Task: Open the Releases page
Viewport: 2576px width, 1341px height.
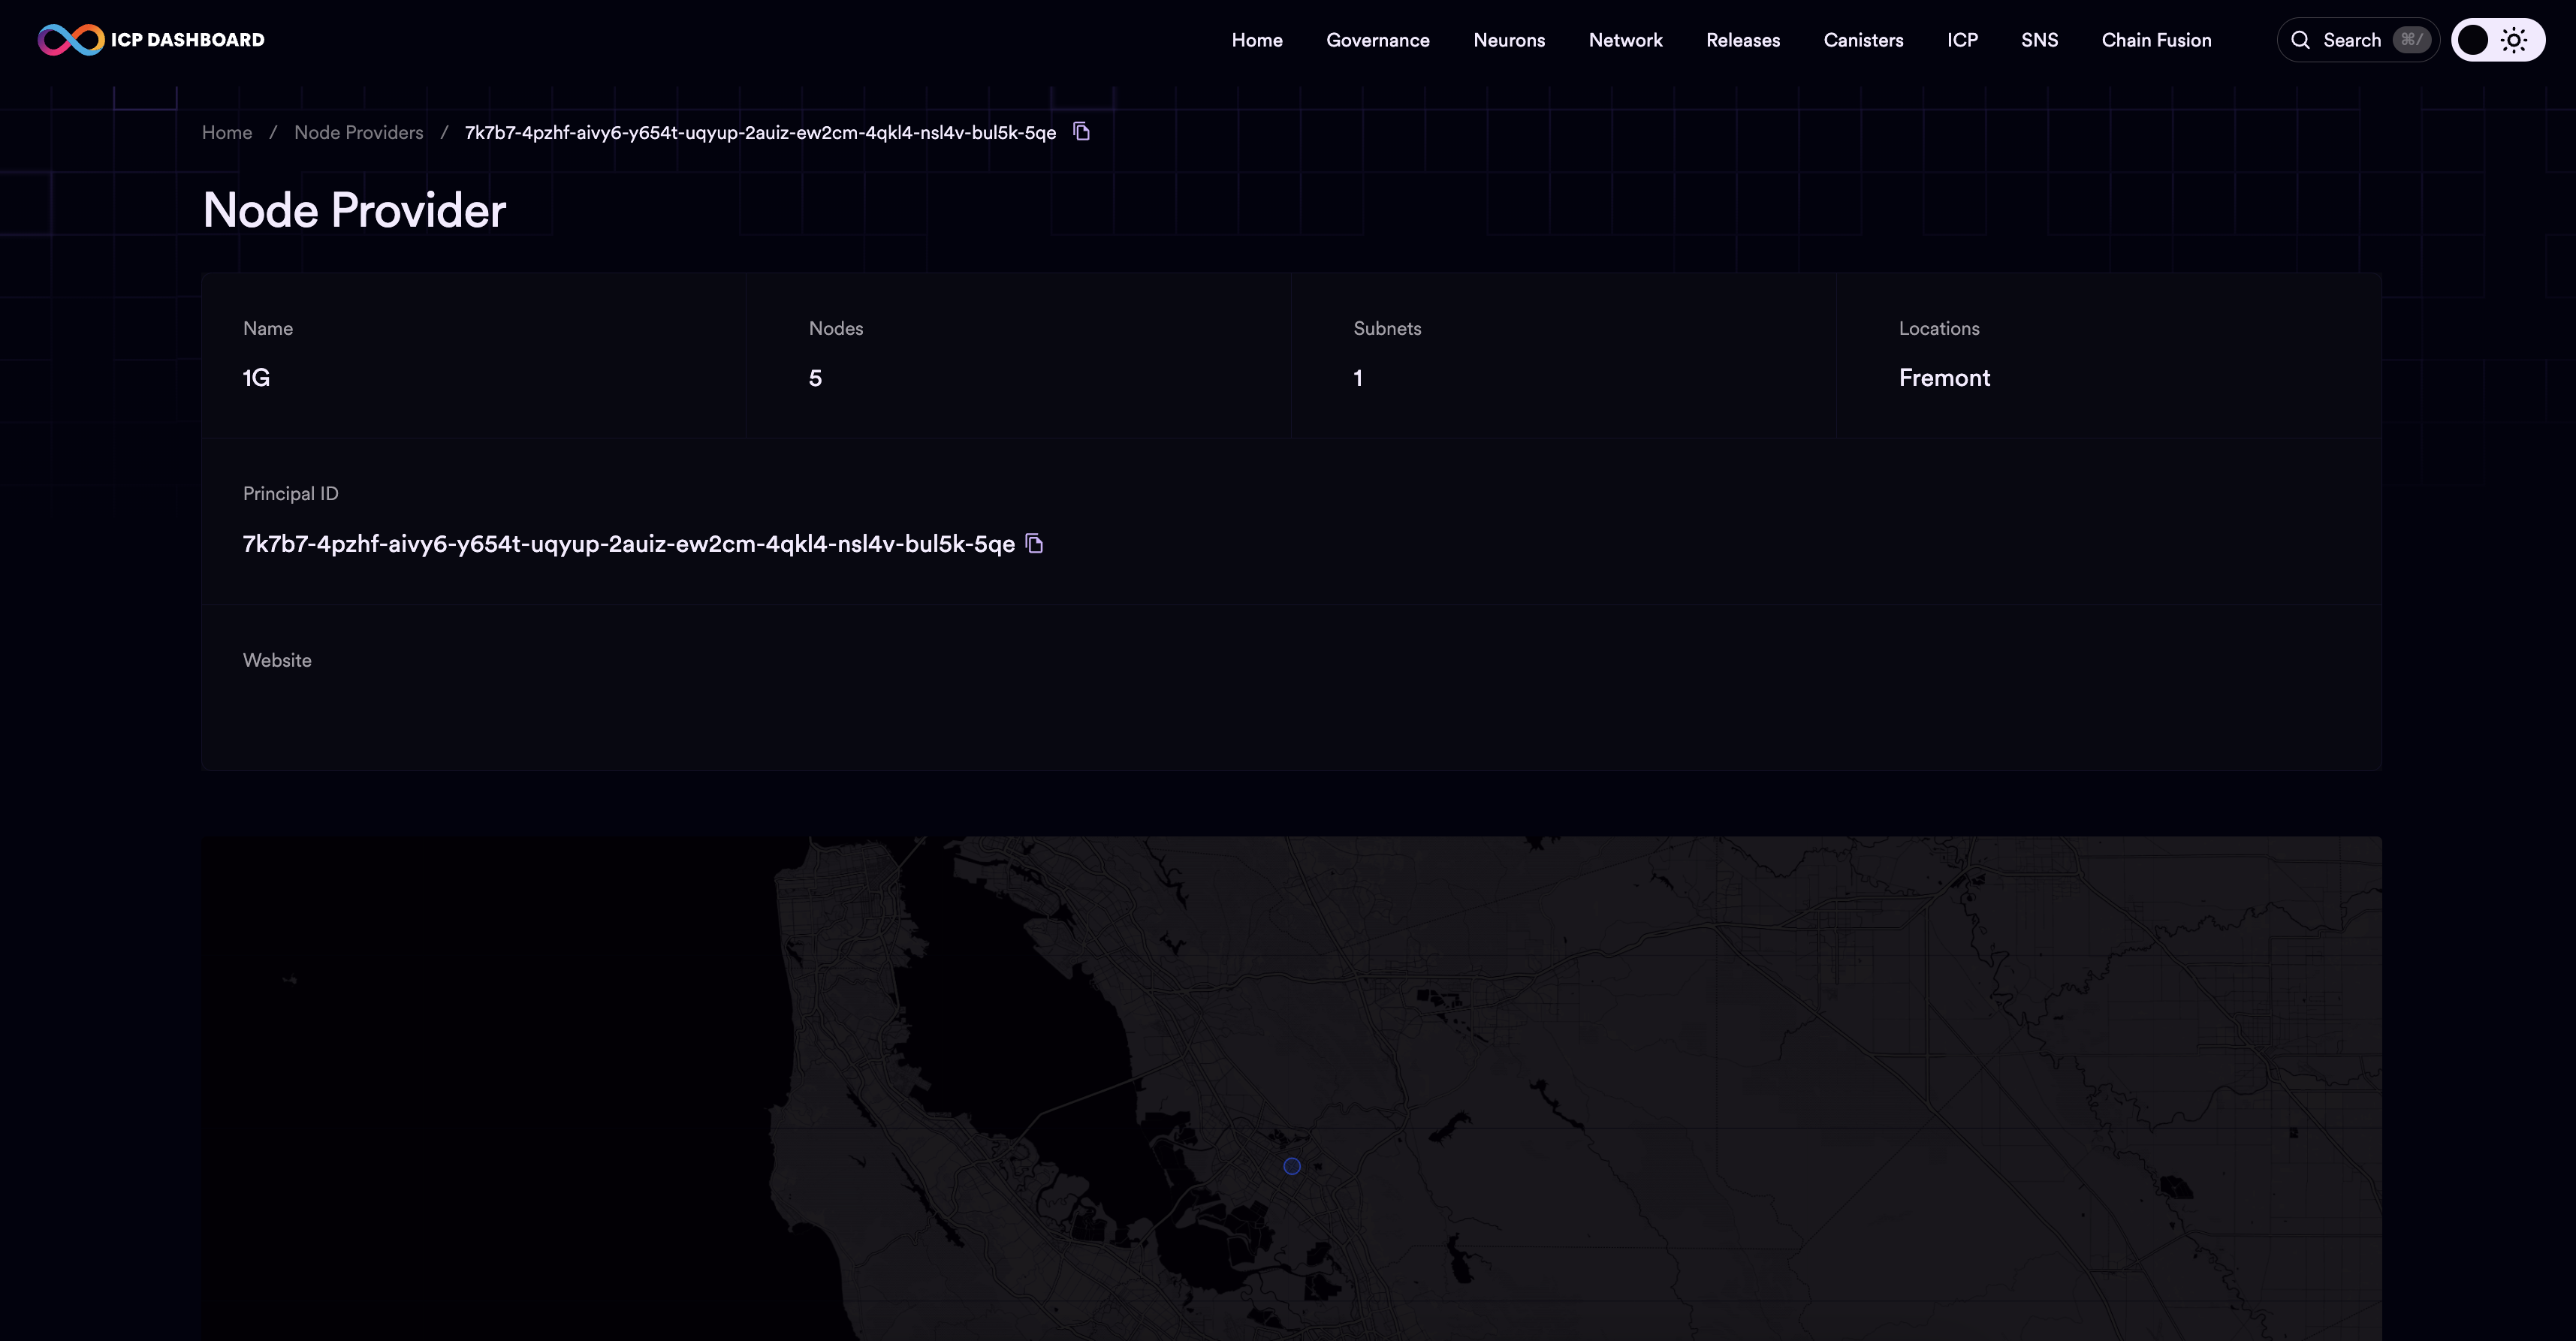Action: 1743,40
